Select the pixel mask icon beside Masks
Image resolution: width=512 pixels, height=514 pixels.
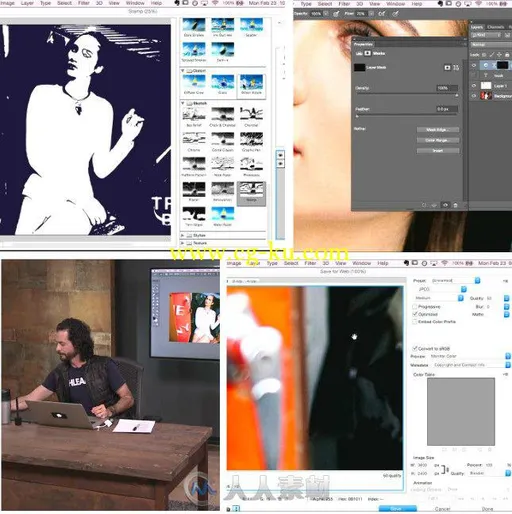pyautogui.click(x=367, y=53)
